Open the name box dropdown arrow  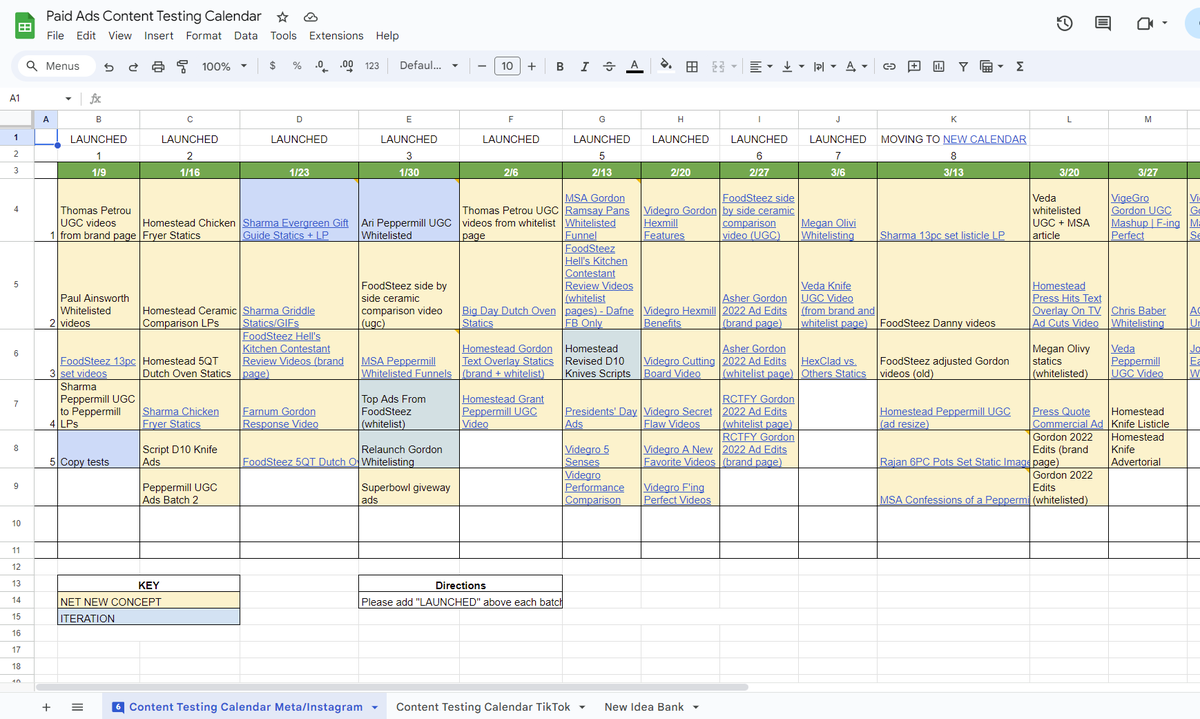coord(68,98)
